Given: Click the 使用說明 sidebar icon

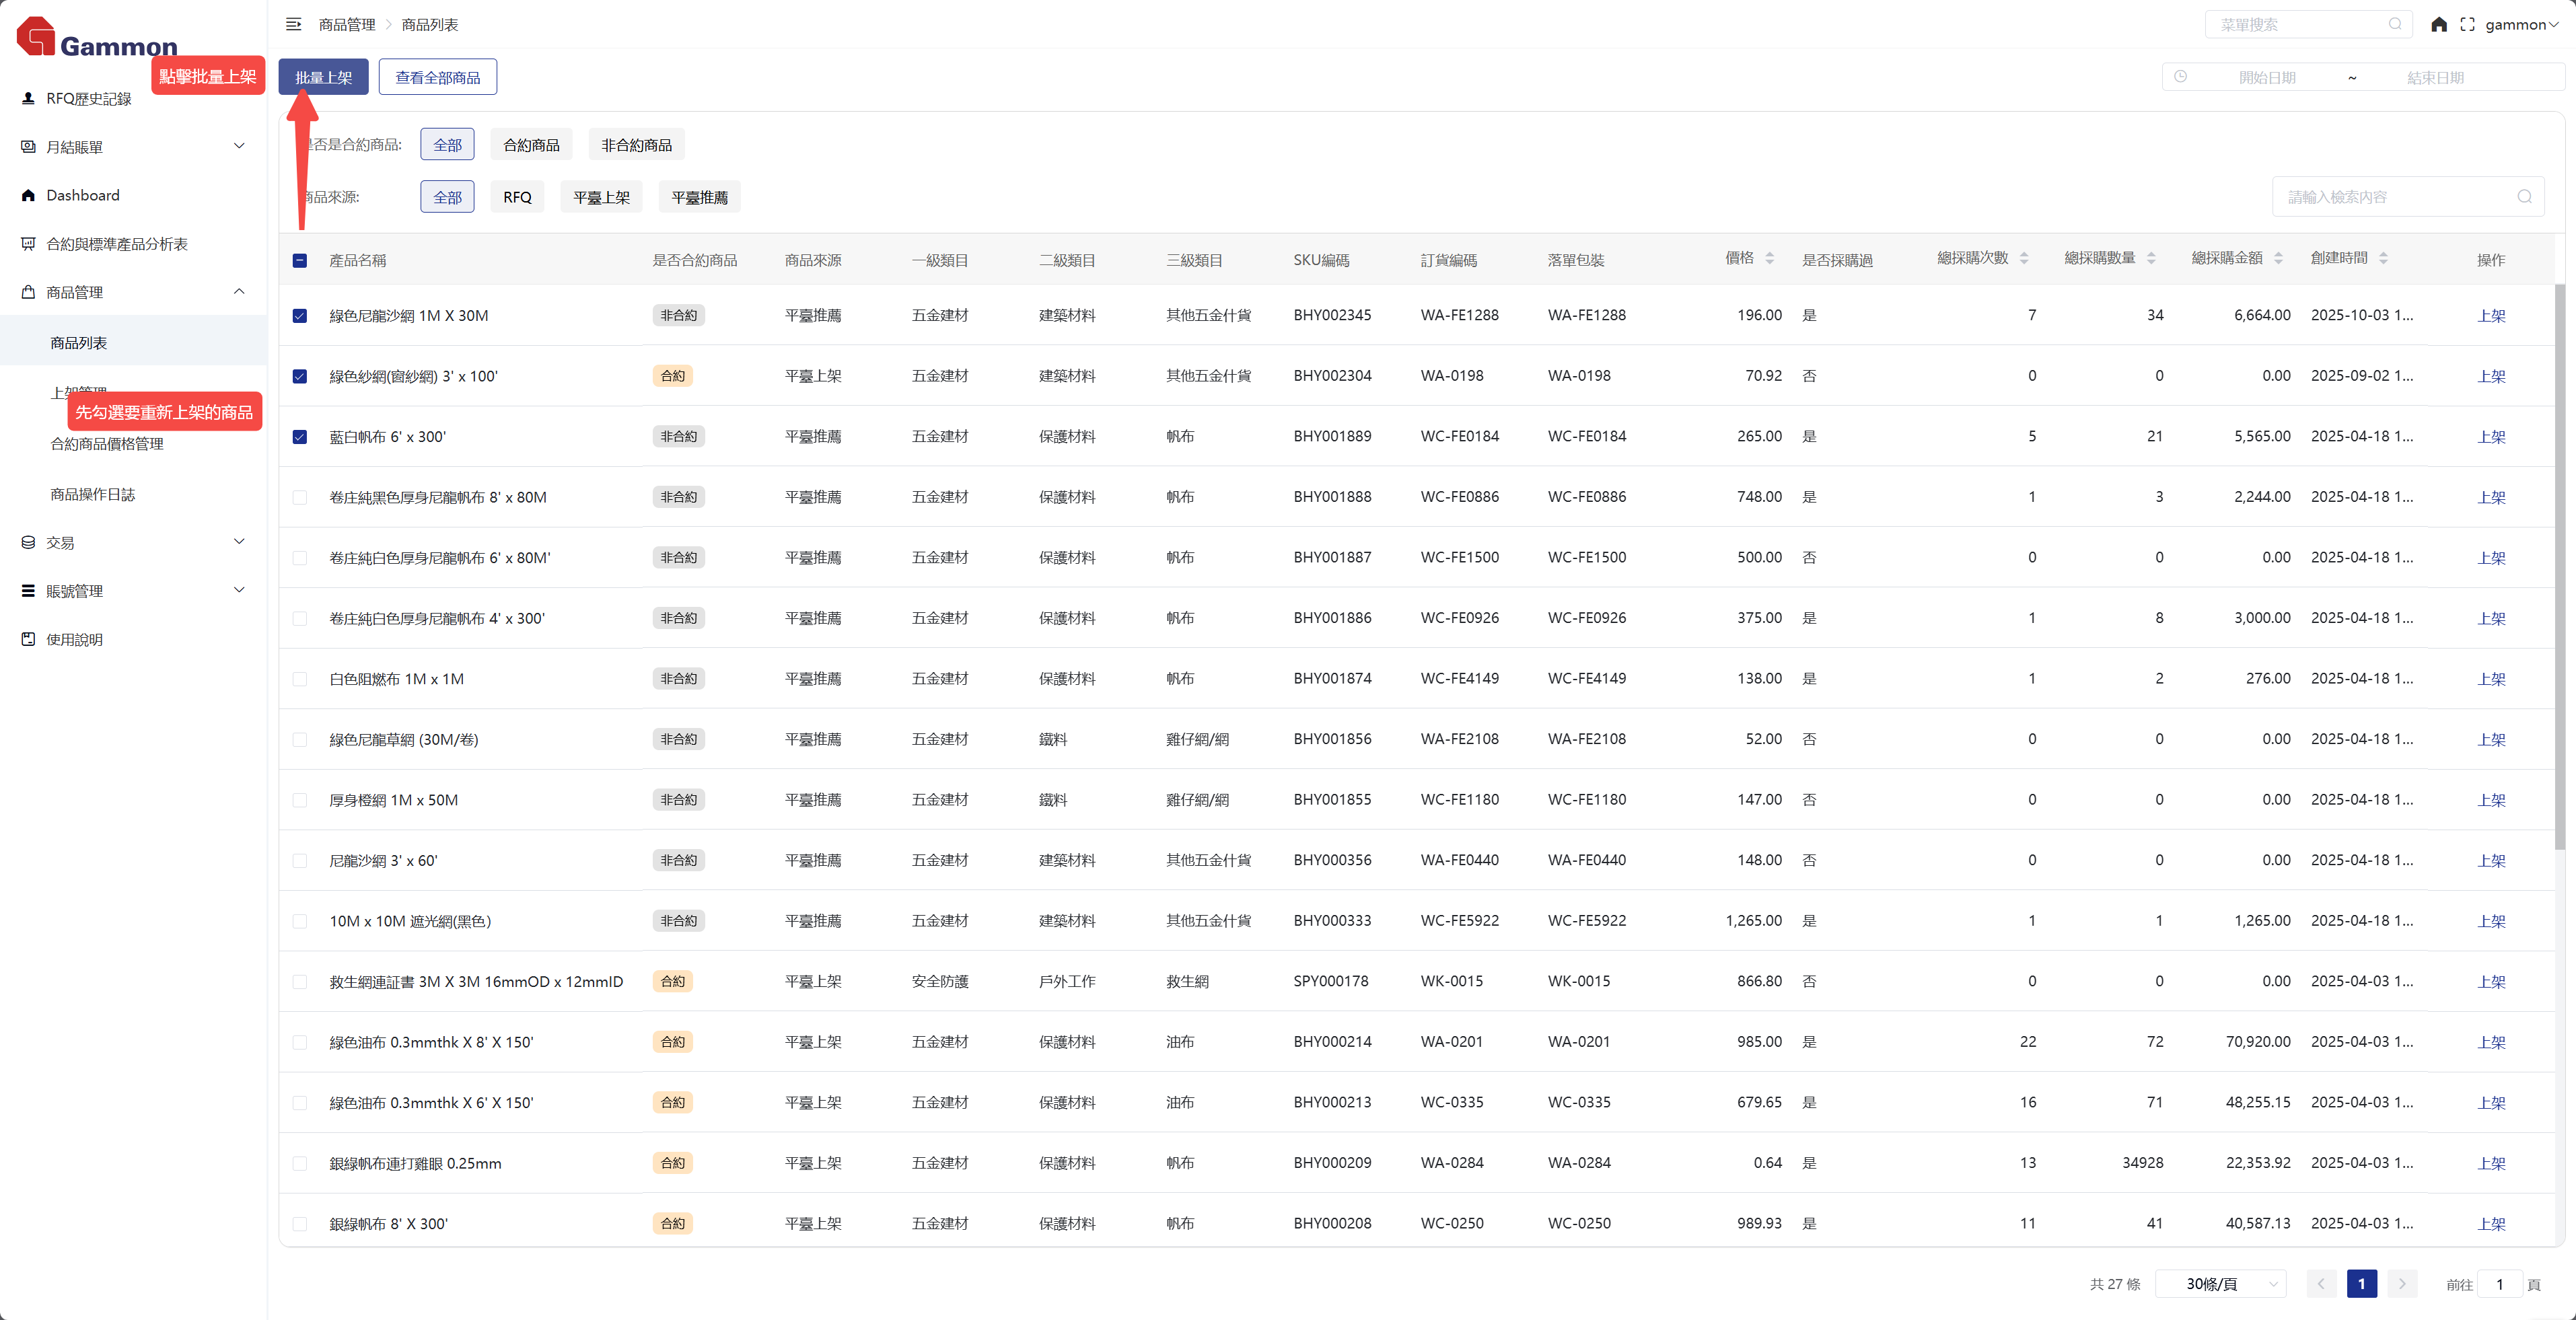Looking at the screenshot, I should (28, 639).
